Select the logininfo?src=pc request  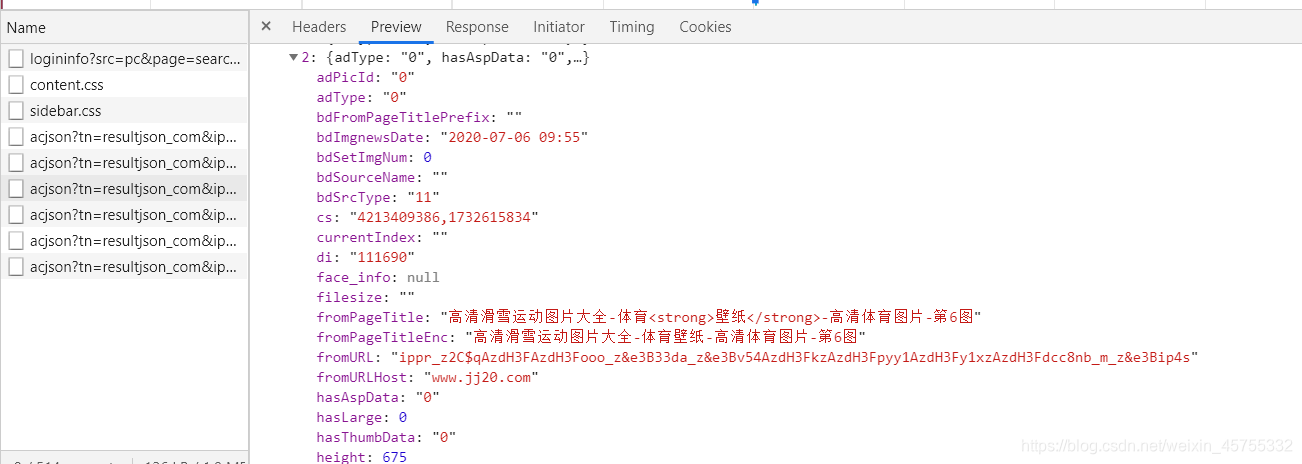[124, 59]
